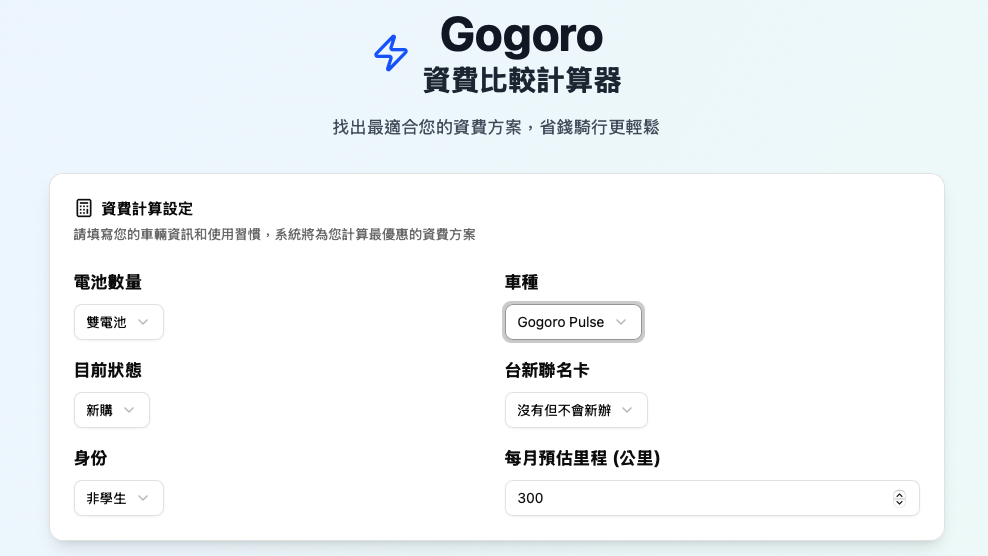Open the 車種 dropdown showing Gogoro Pulse
The width and height of the screenshot is (988, 556).
573,322
